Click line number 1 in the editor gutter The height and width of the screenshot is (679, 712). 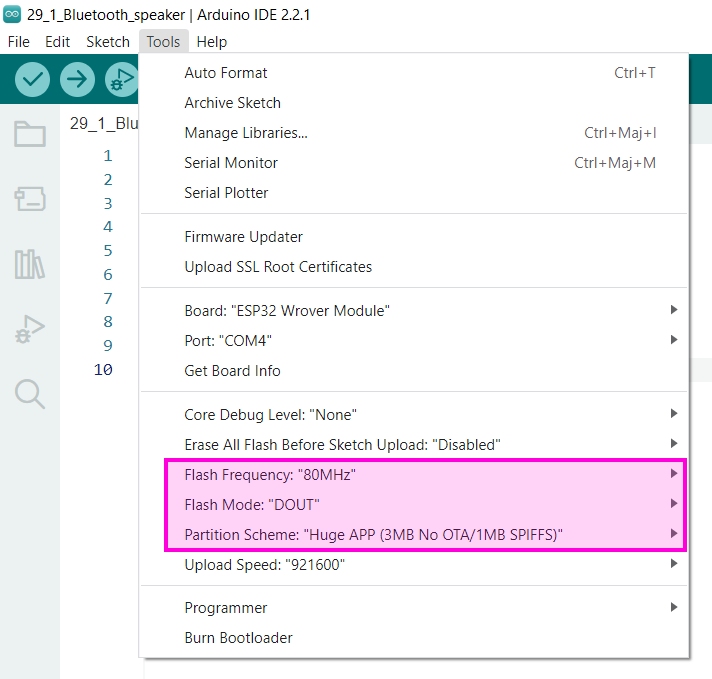108,156
